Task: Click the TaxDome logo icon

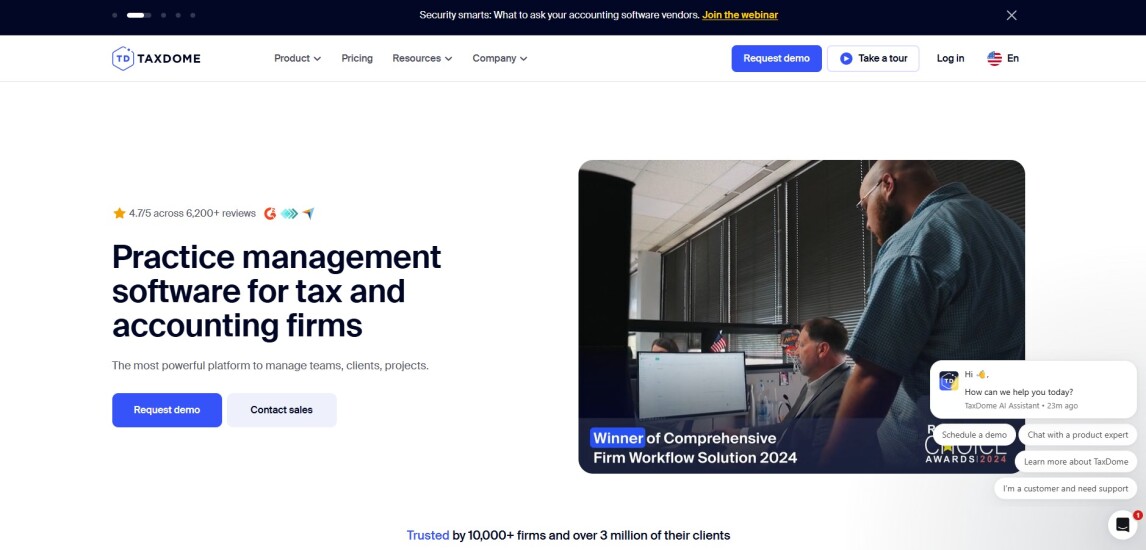Action: coord(122,58)
